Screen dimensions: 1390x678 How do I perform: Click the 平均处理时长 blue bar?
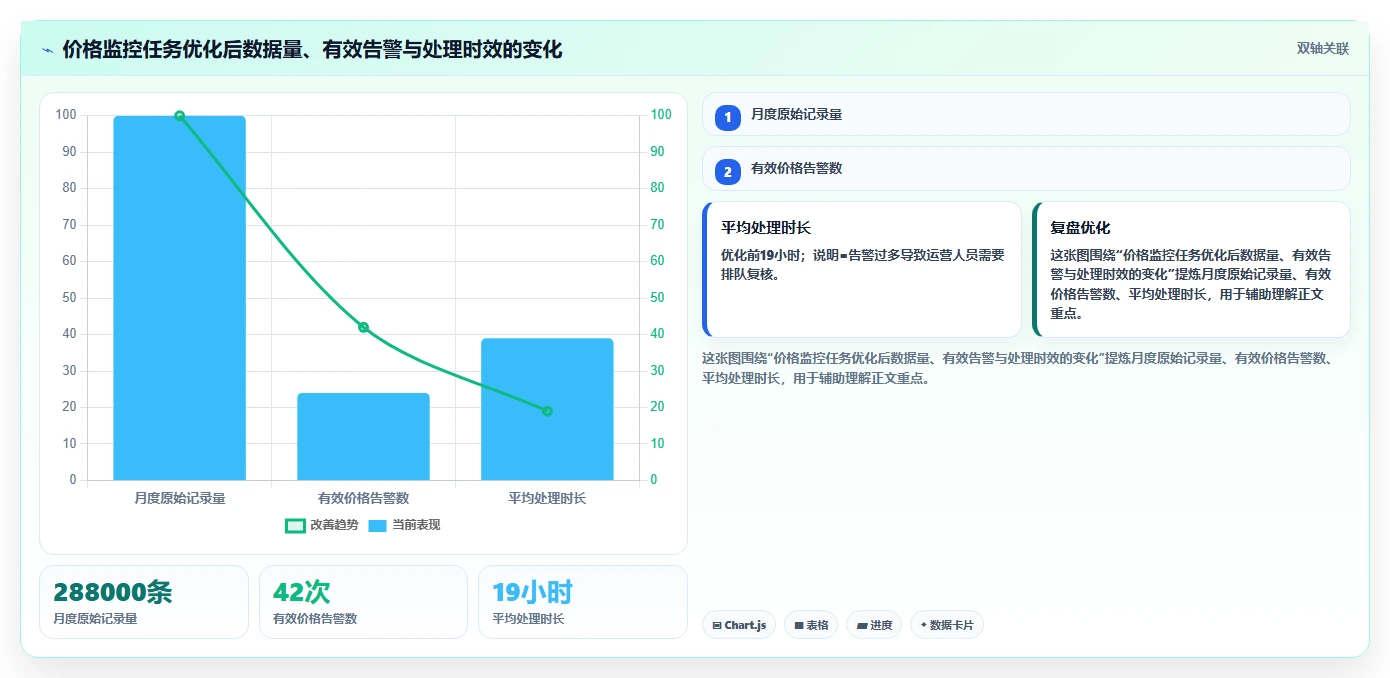[547, 409]
